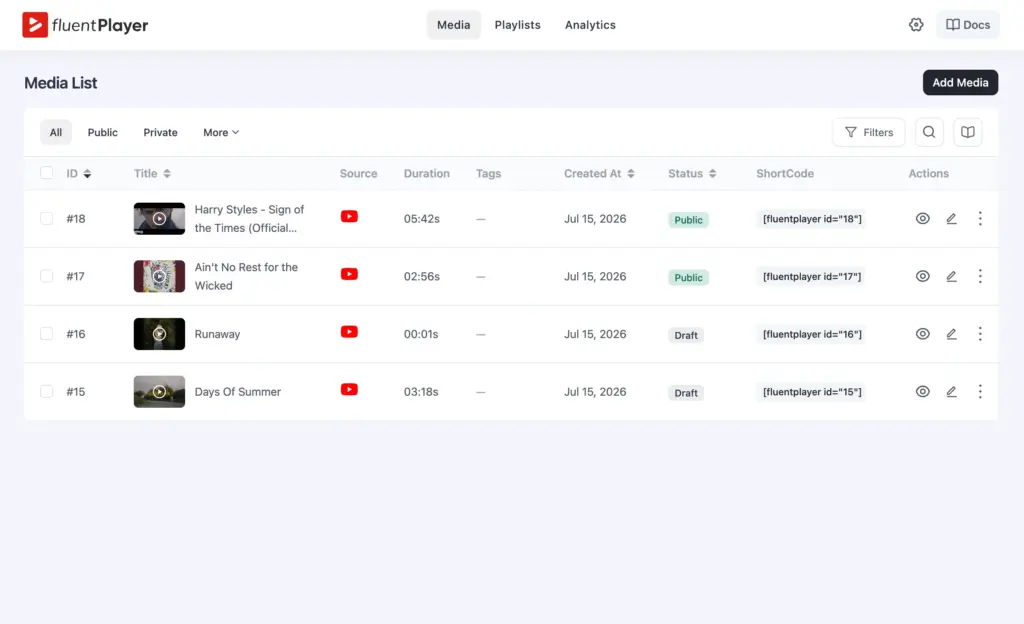The width and height of the screenshot is (1024, 624).
Task: Click the duration 05:42s cell
Action: coord(421,219)
